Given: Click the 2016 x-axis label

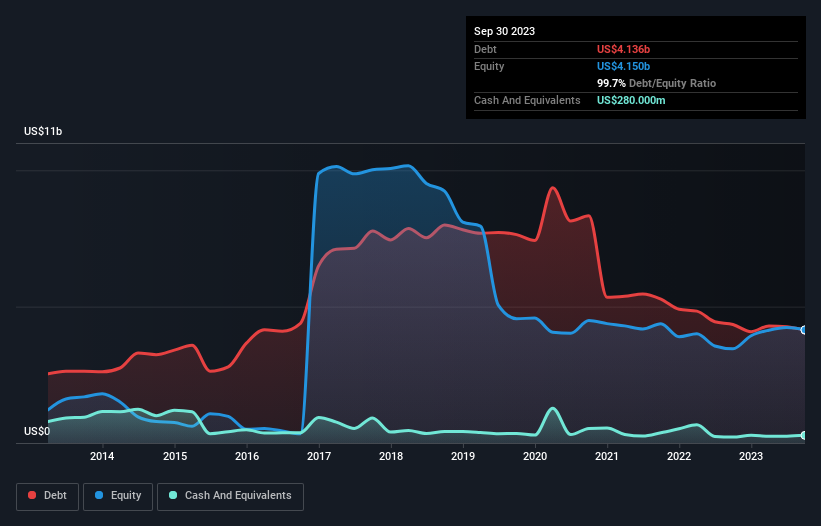Looking at the screenshot, I should 247,456.
